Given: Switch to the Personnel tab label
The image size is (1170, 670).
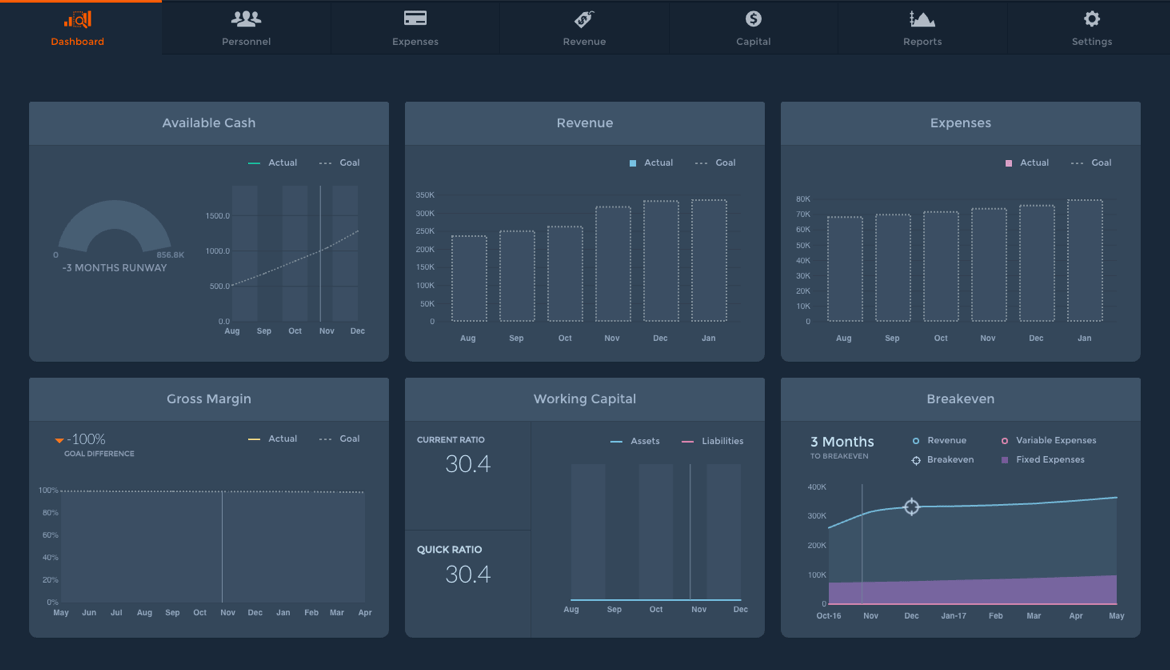Looking at the screenshot, I should 246,42.
